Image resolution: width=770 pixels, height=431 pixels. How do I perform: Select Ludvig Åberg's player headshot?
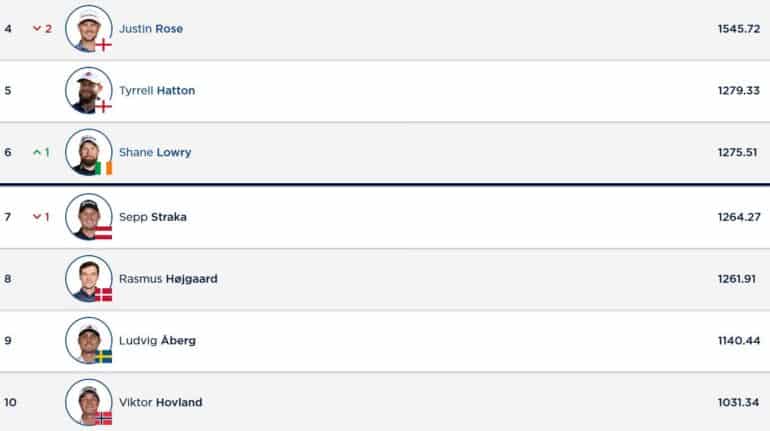coord(88,340)
